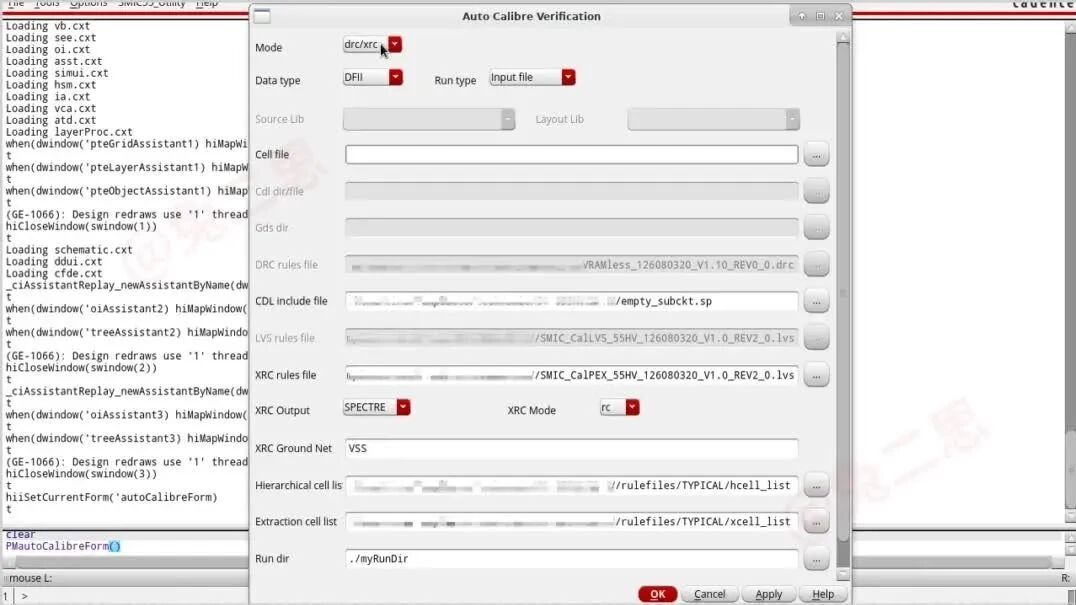This screenshot has height=605, width=1076.
Task: Click "hiiSetCurrentForm('autoCalibreForm)" log line
Action: [112, 497]
